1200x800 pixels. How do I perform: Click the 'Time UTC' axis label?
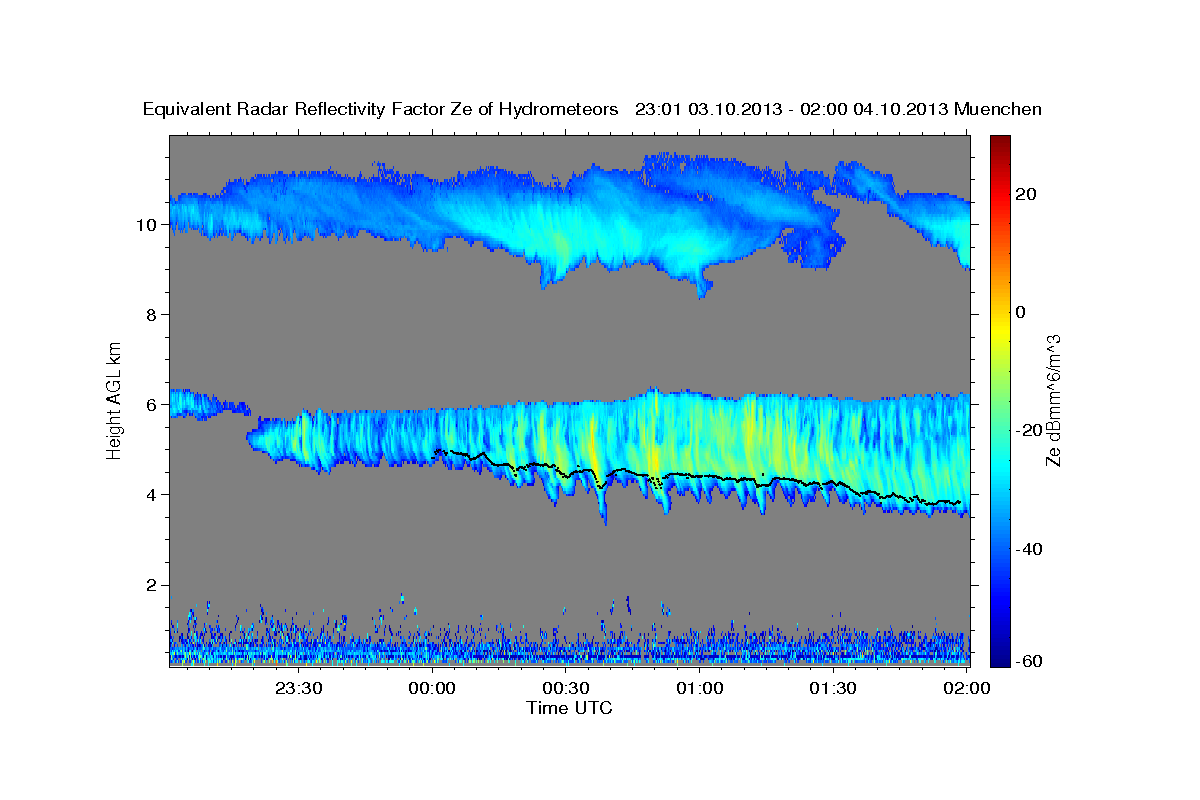point(569,708)
